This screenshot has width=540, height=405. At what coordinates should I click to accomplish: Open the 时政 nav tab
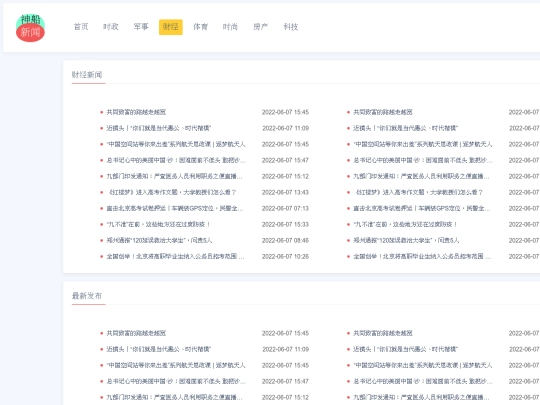tap(111, 27)
